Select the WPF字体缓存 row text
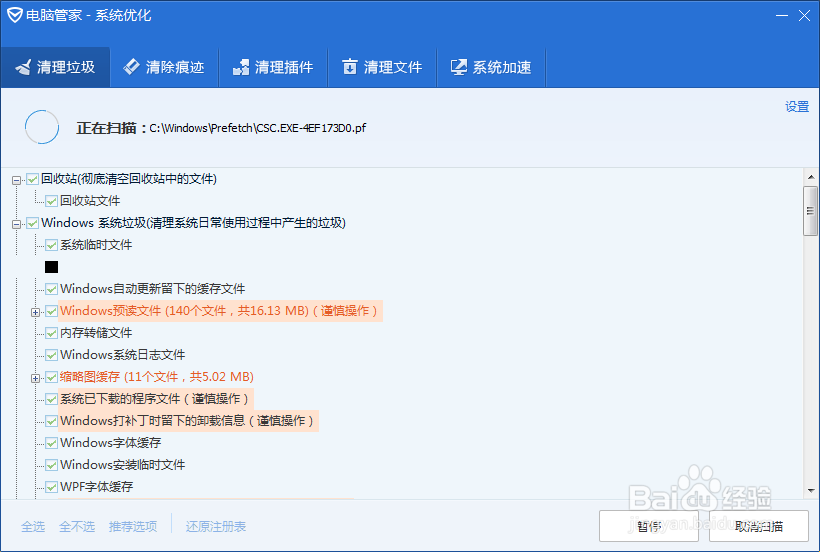 [x=97, y=487]
